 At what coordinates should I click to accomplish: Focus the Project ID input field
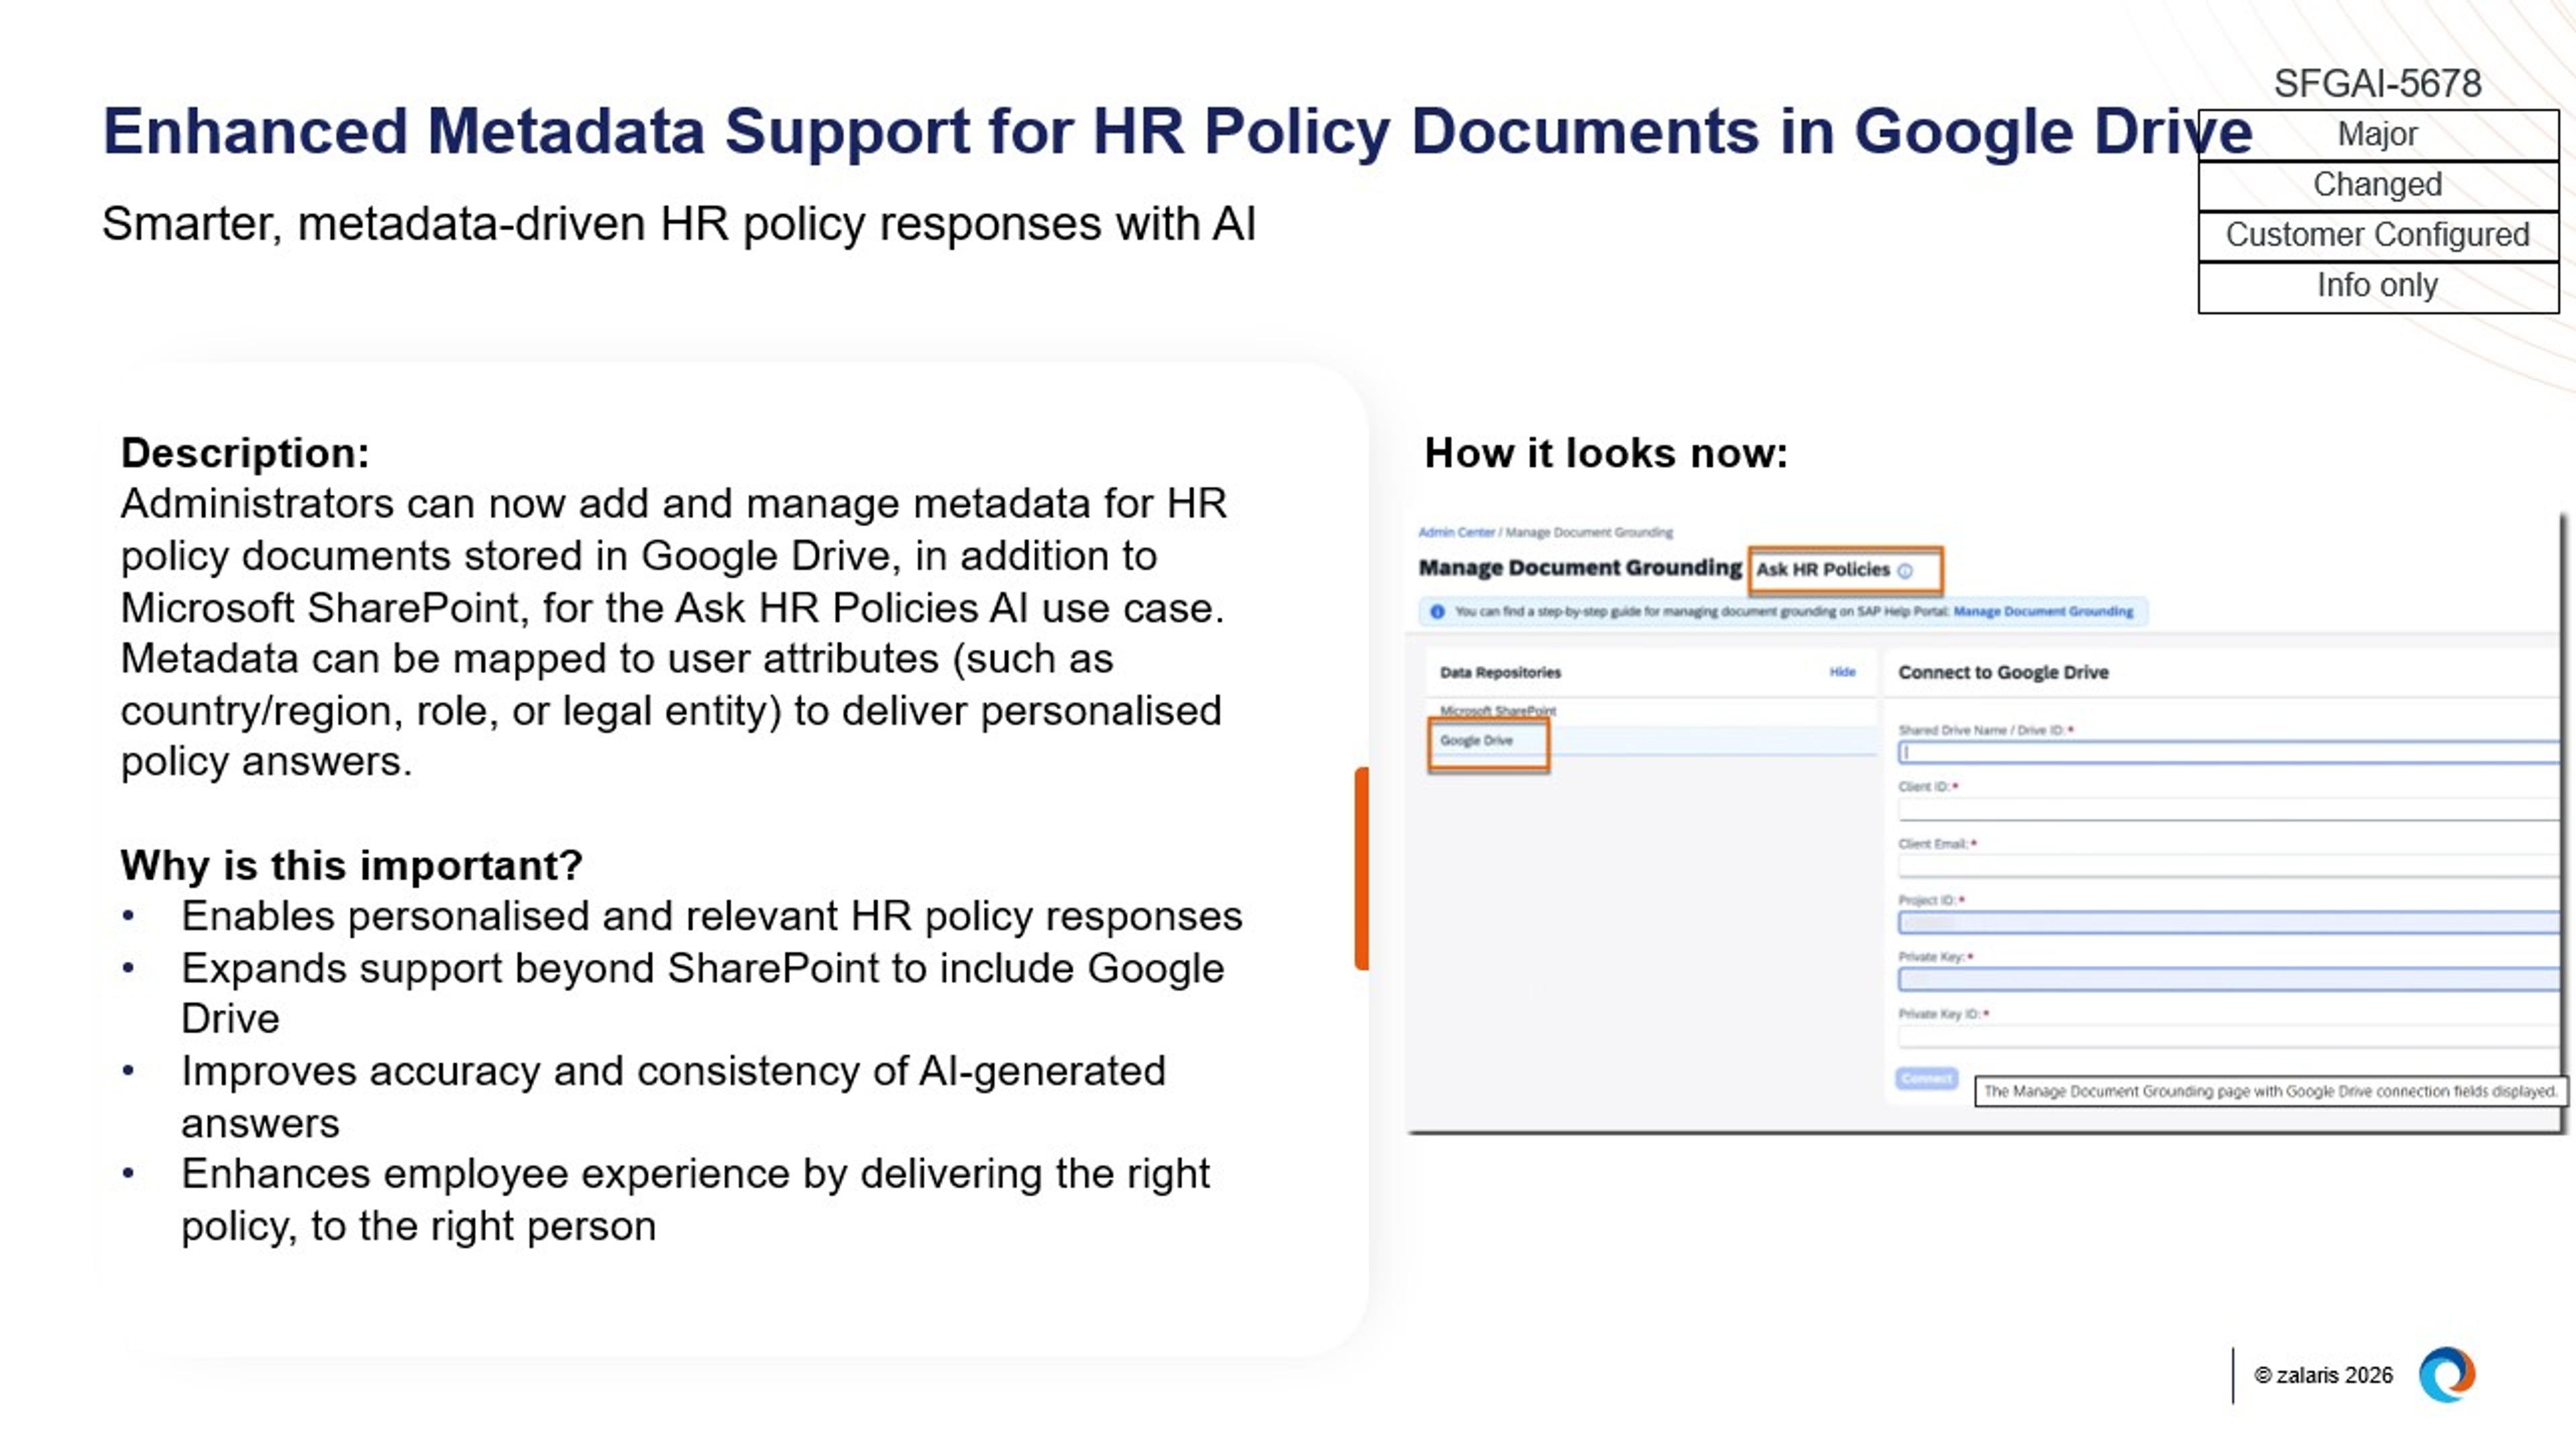pyautogui.click(x=2228, y=922)
